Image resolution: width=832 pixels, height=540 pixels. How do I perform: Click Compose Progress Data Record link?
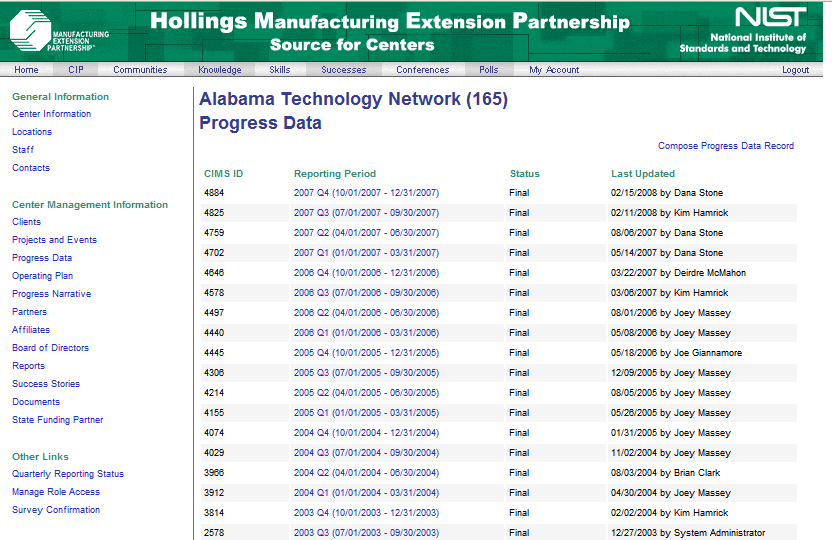[x=726, y=146]
